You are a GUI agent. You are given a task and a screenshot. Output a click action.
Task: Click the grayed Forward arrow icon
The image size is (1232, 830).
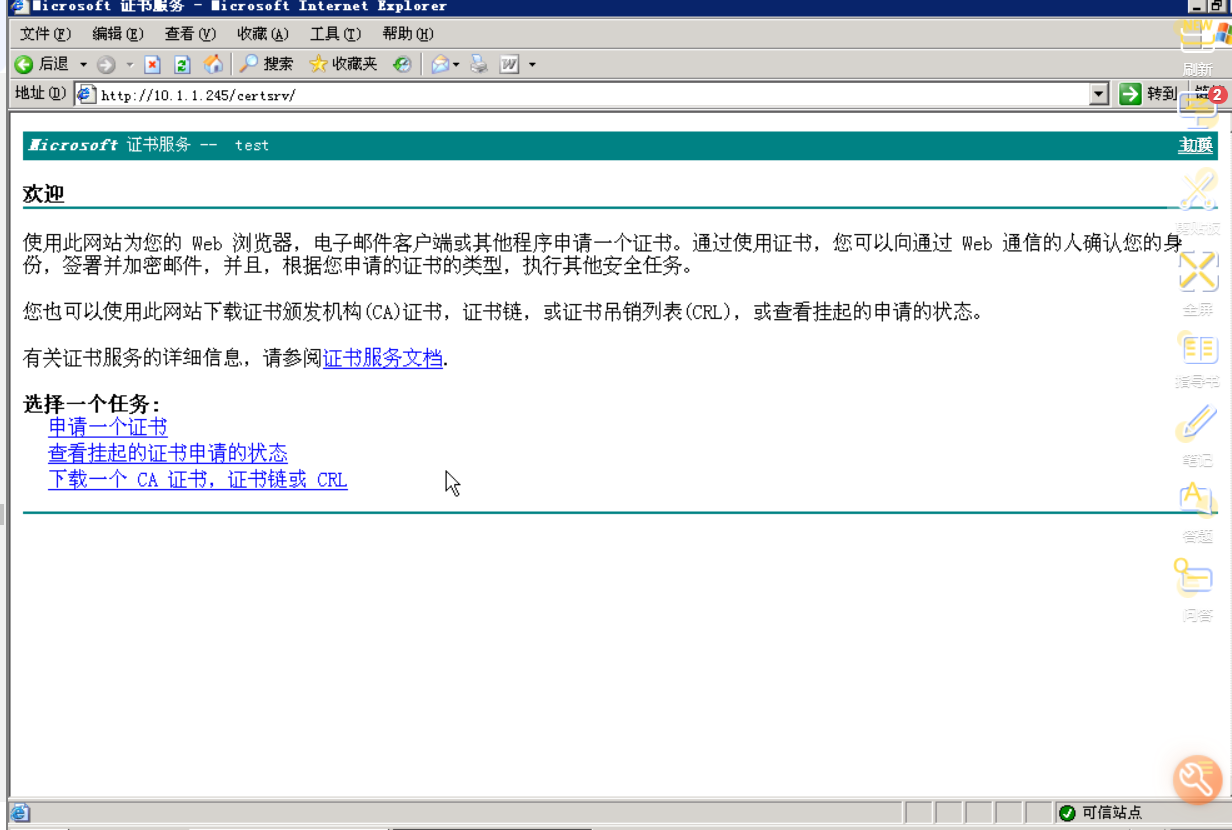(106, 64)
